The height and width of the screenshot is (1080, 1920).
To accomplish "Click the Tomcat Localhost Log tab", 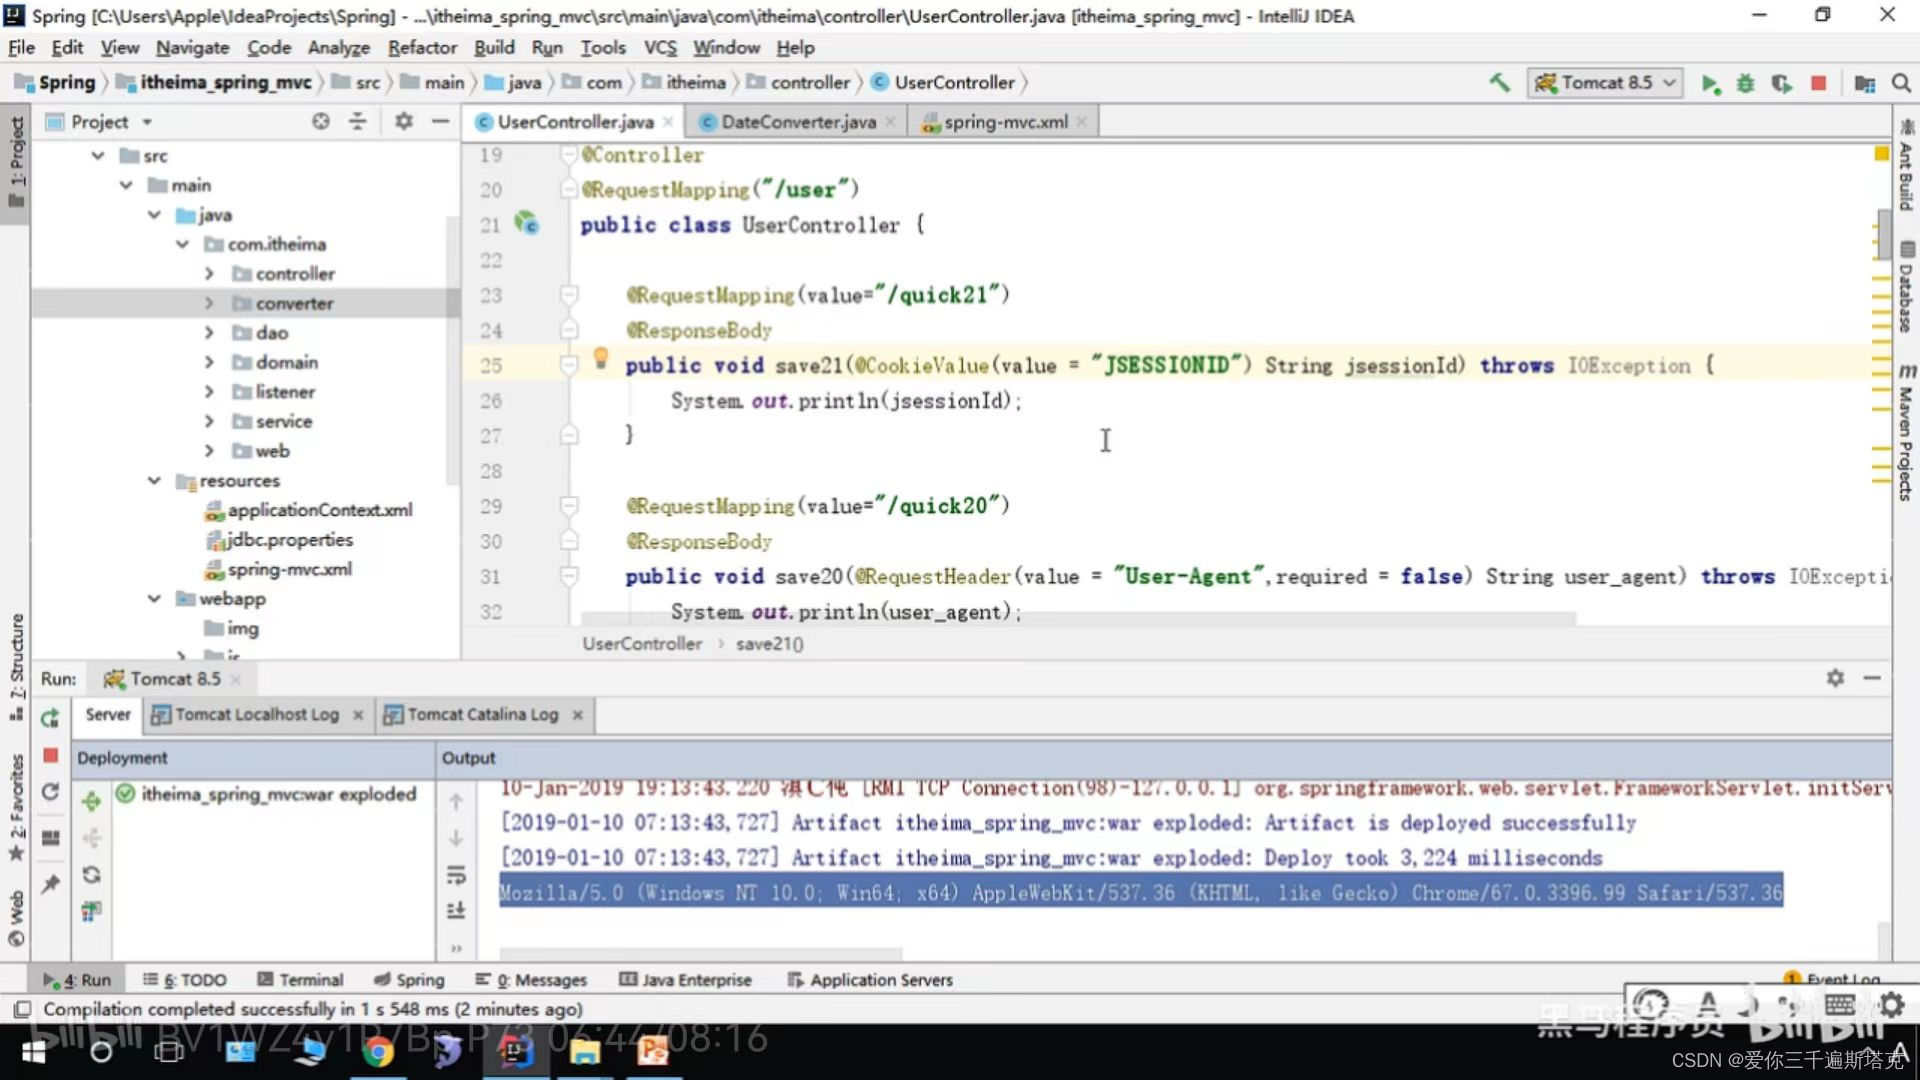I will coord(258,713).
